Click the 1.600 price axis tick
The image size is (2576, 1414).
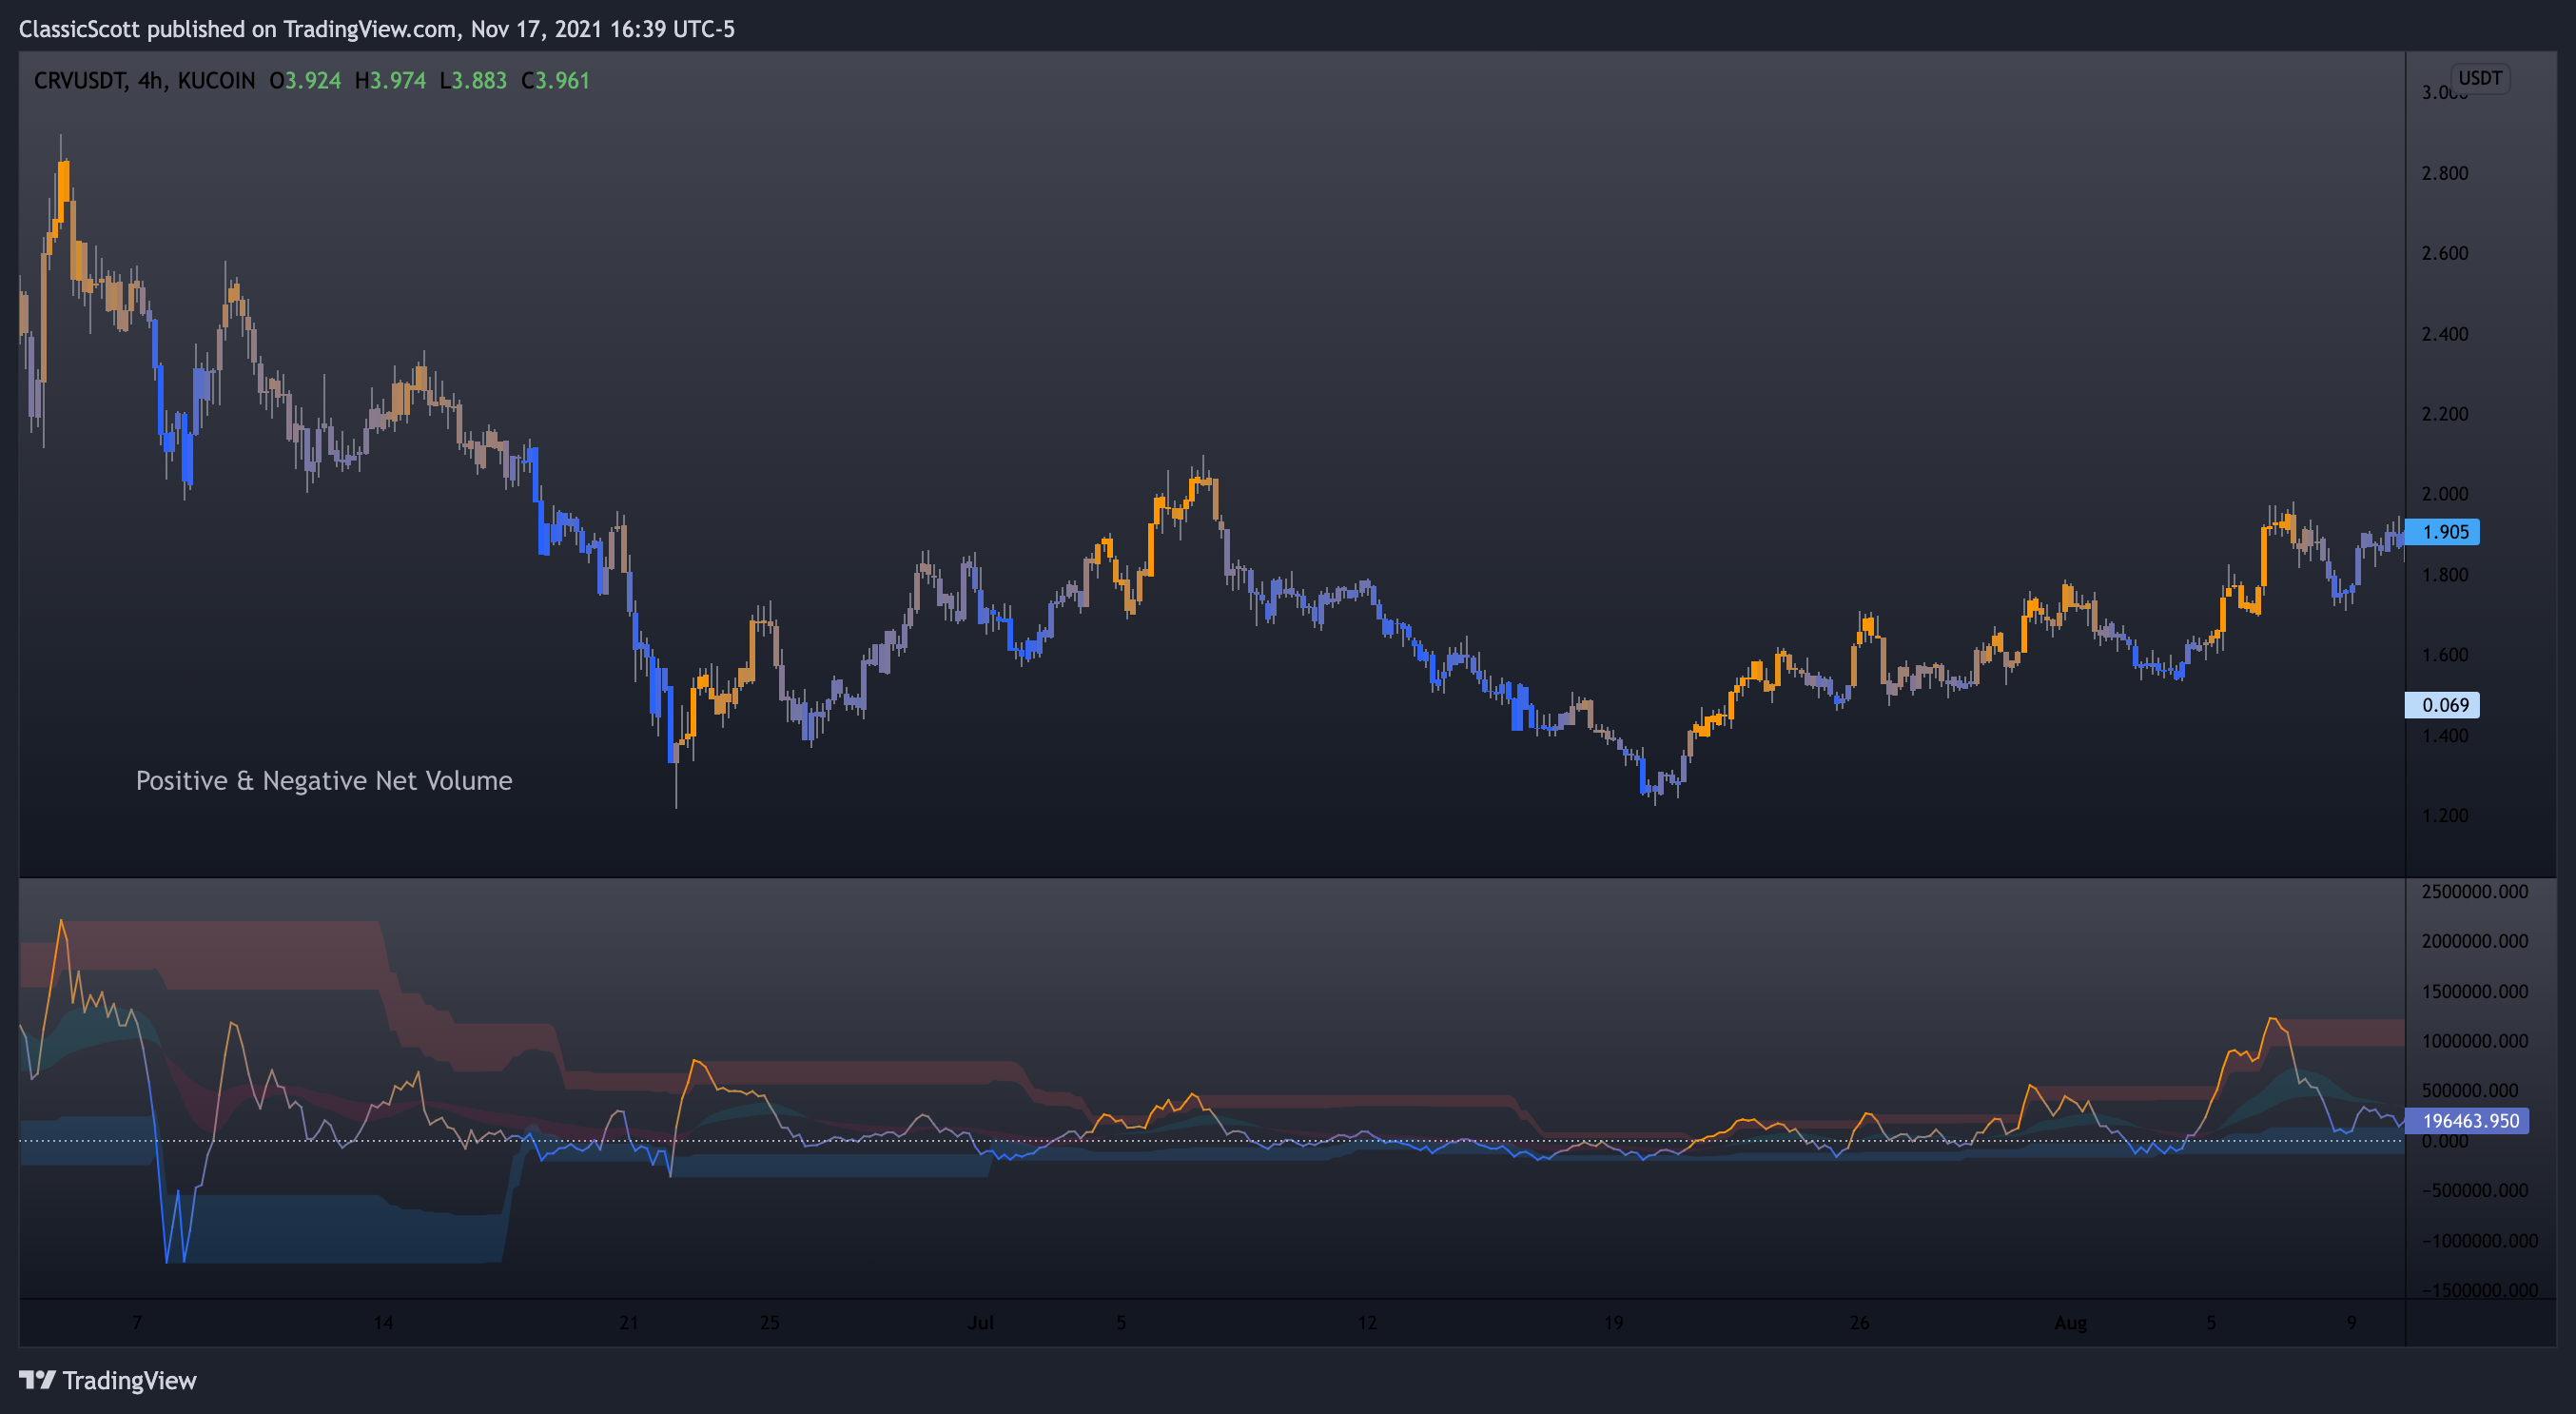tap(2444, 655)
